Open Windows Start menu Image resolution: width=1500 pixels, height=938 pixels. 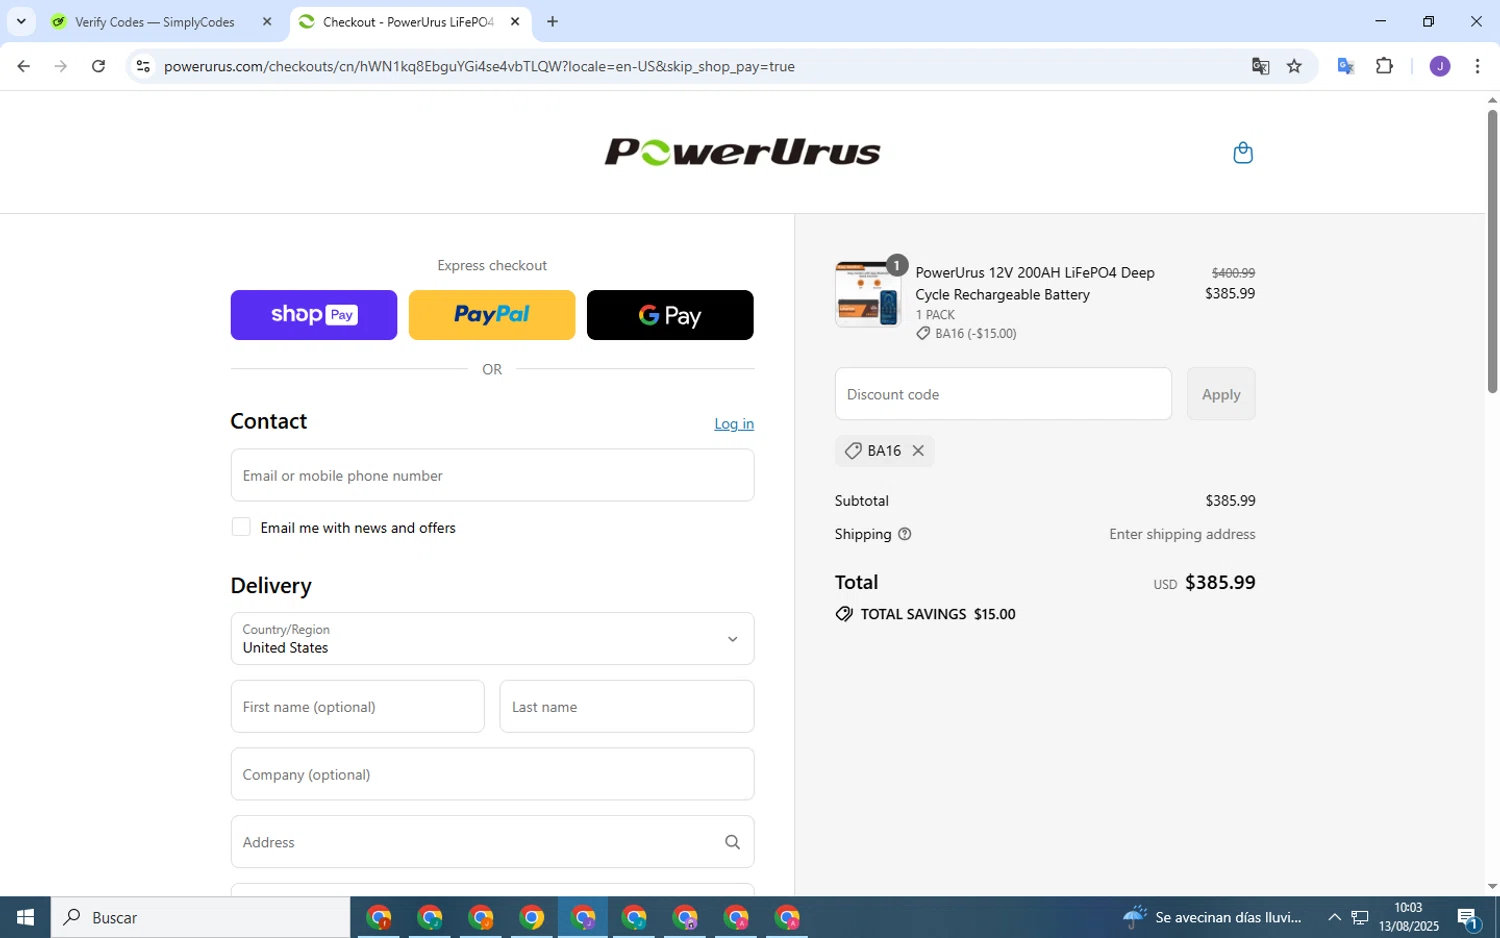click(x=25, y=917)
